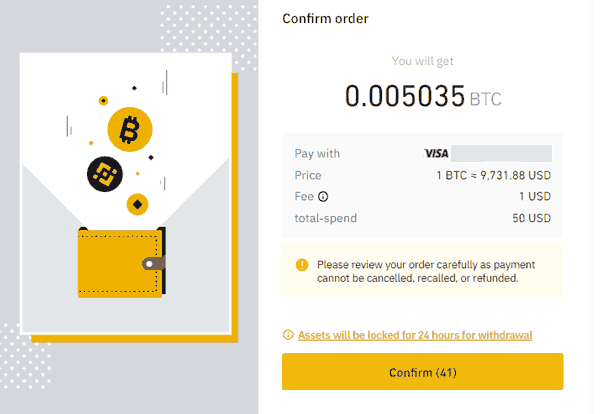Viewport: 600px width, 414px height.
Task: Click the payment cannot be cancelled warning text
Action: [x=426, y=271]
